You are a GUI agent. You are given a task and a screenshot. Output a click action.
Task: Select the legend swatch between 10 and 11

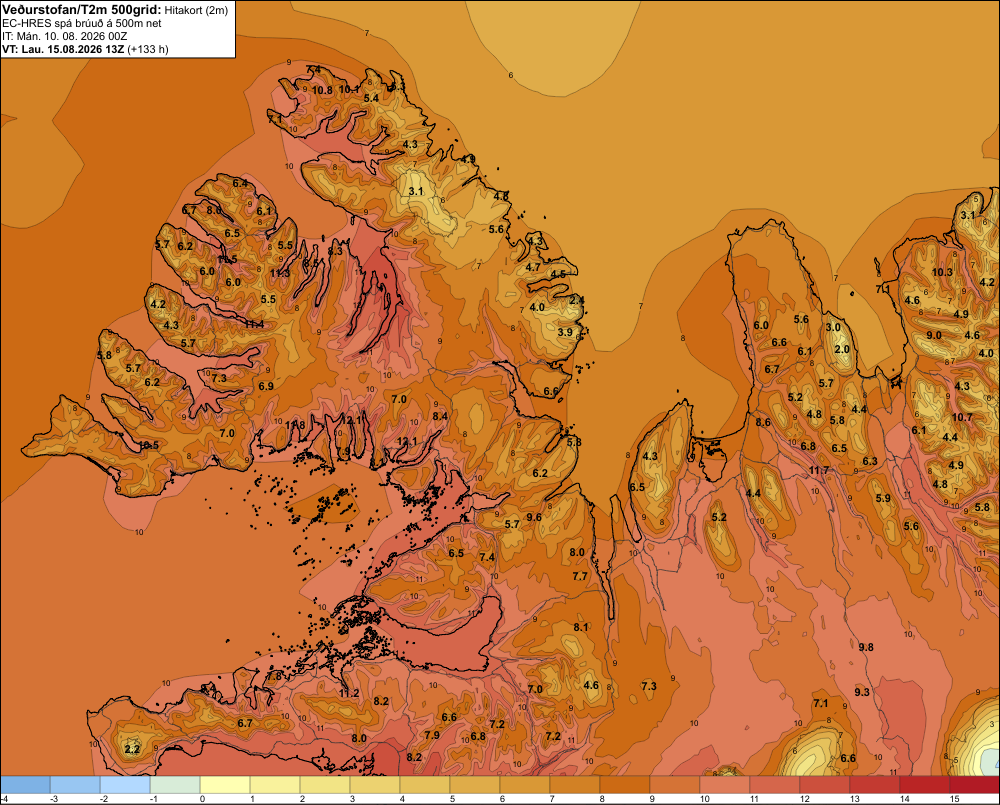tap(724, 785)
